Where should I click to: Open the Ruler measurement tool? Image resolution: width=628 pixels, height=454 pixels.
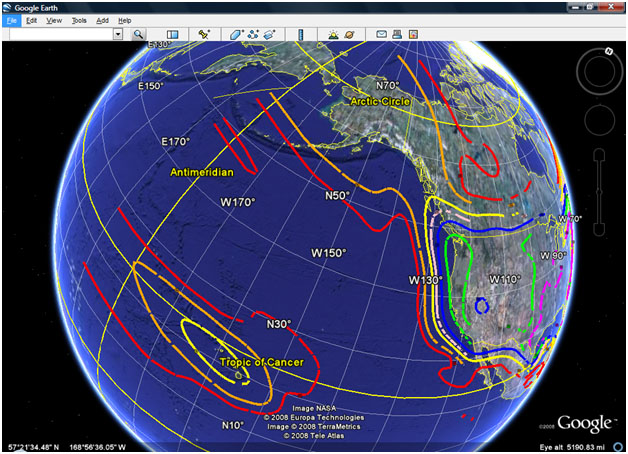click(300, 35)
